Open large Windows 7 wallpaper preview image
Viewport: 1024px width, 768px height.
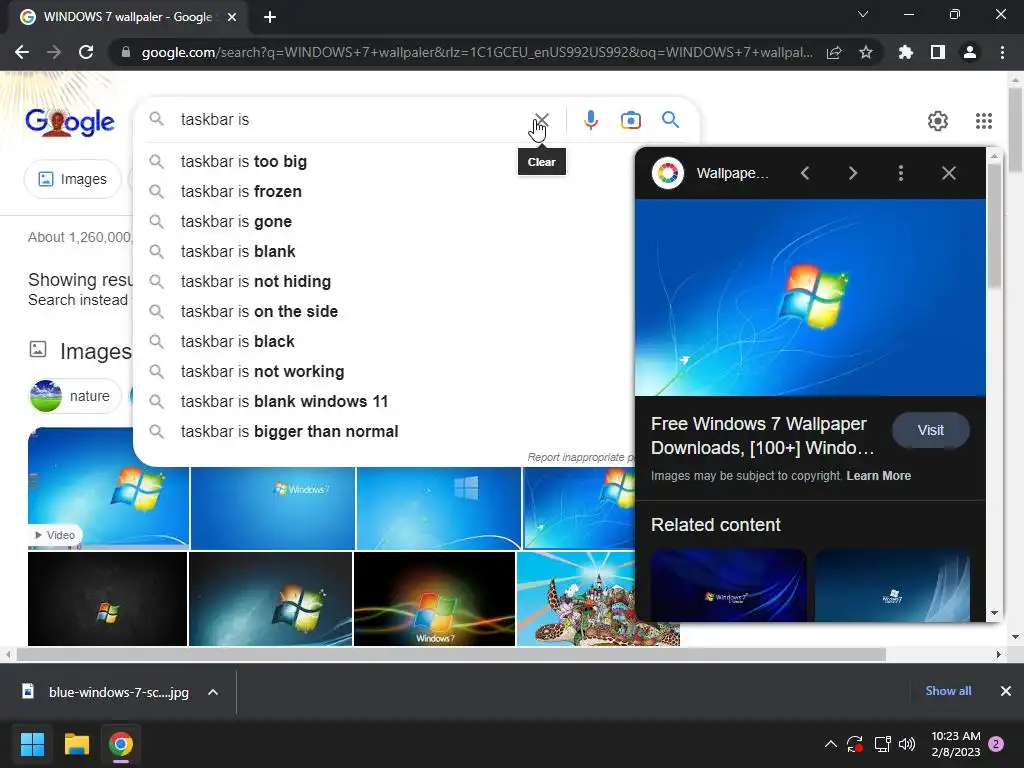pos(810,298)
